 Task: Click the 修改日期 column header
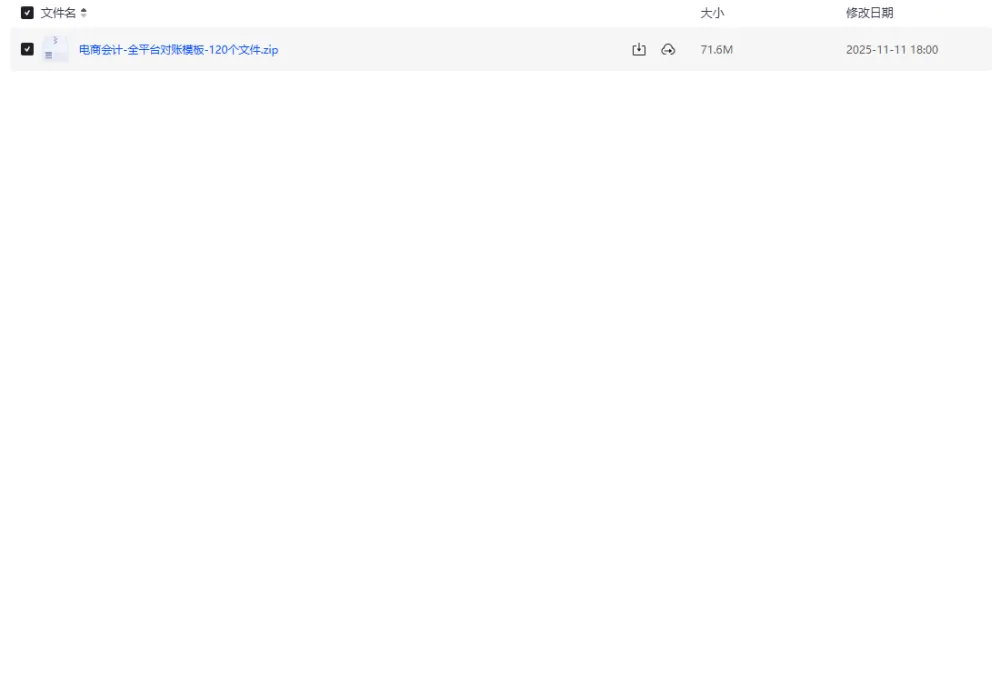click(x=869, y=13)
